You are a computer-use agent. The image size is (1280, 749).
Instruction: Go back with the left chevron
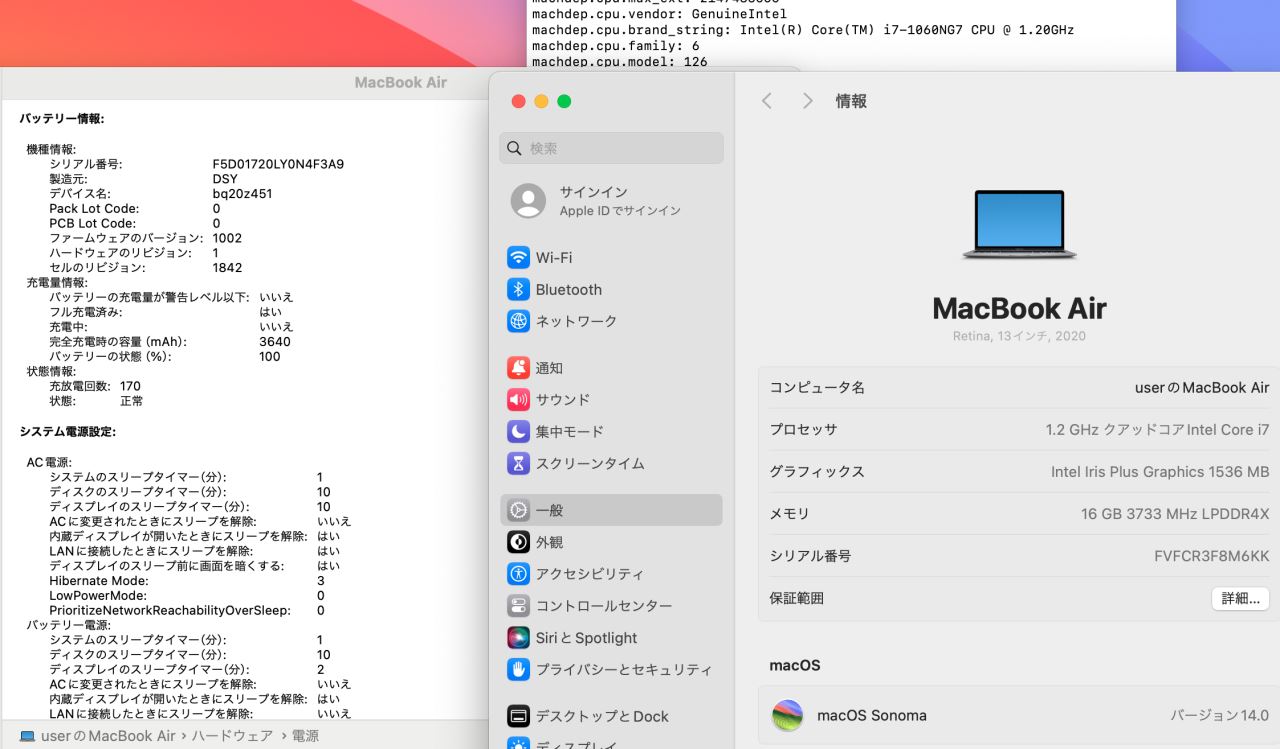(x=767, y=101)
